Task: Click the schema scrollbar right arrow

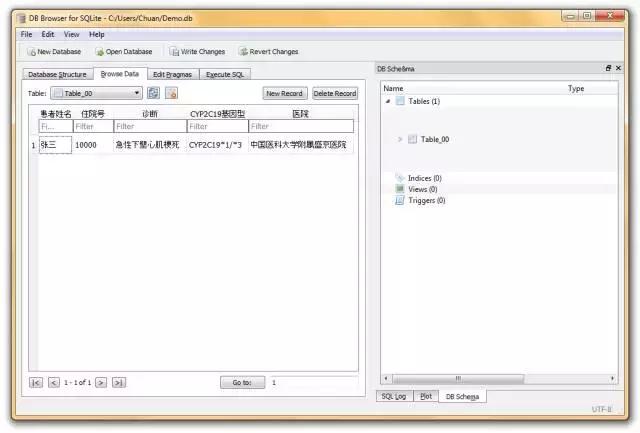Action: (612, 379)
